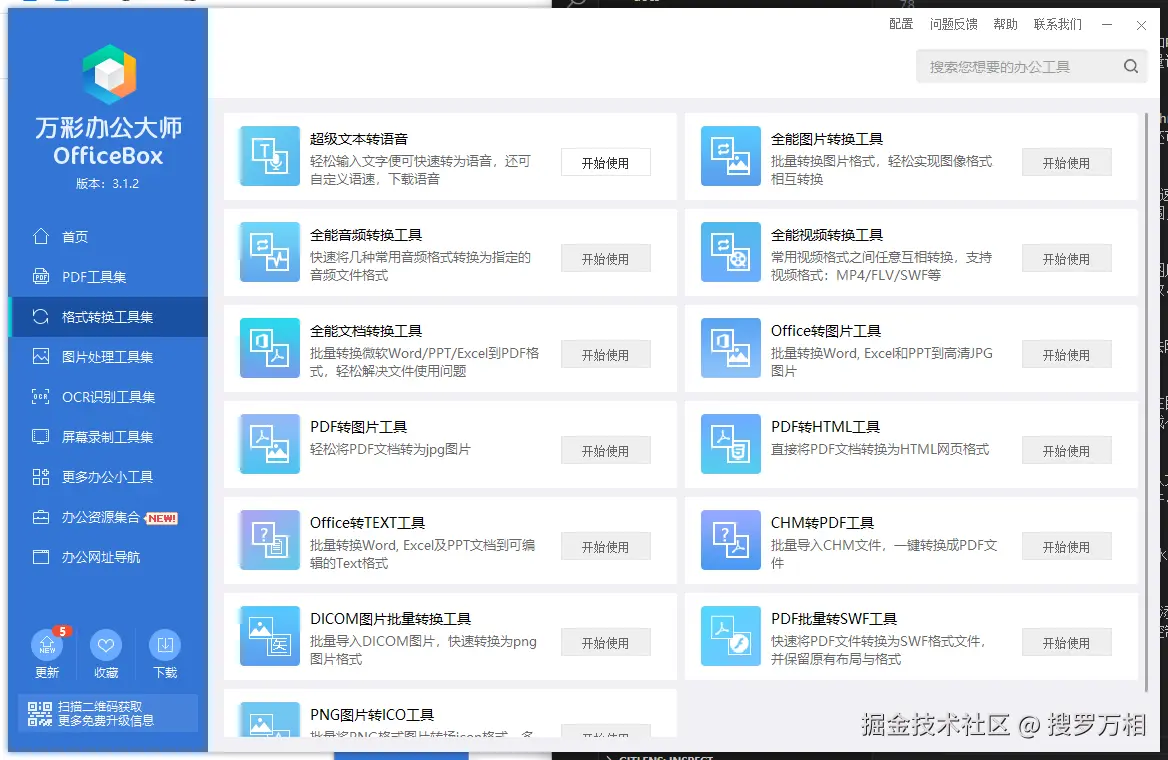Open OCR识别工具集 section
The height and width of the screenshot is (760, 1168).
[x=108, y=396]
